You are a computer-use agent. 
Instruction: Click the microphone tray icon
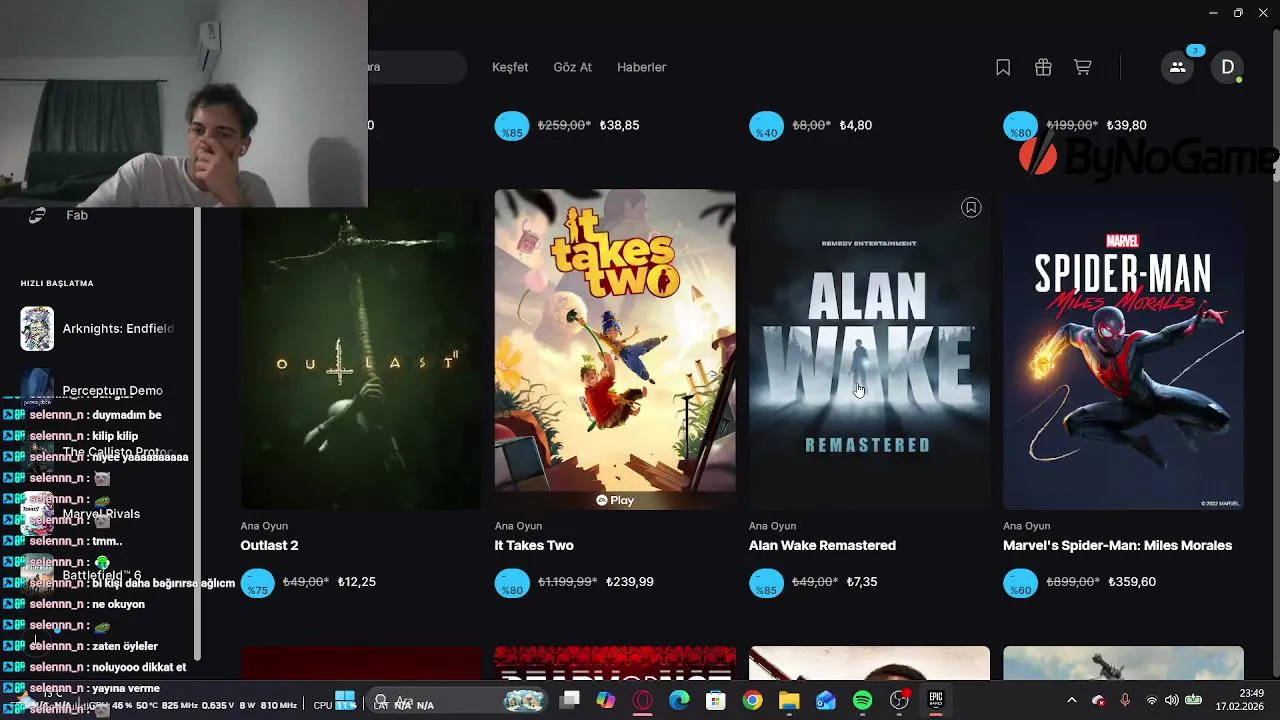1125,701
